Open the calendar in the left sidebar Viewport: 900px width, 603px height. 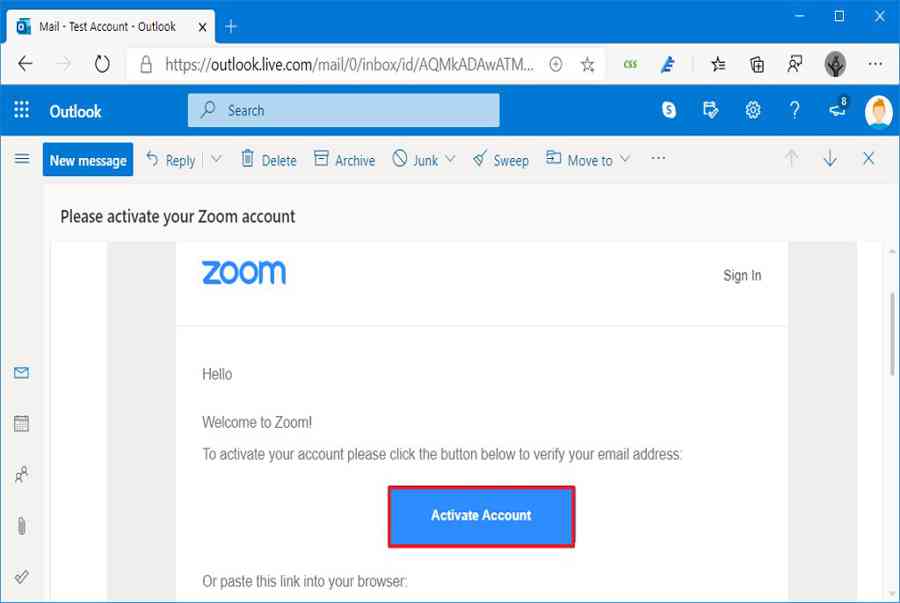tap(21, 423)
